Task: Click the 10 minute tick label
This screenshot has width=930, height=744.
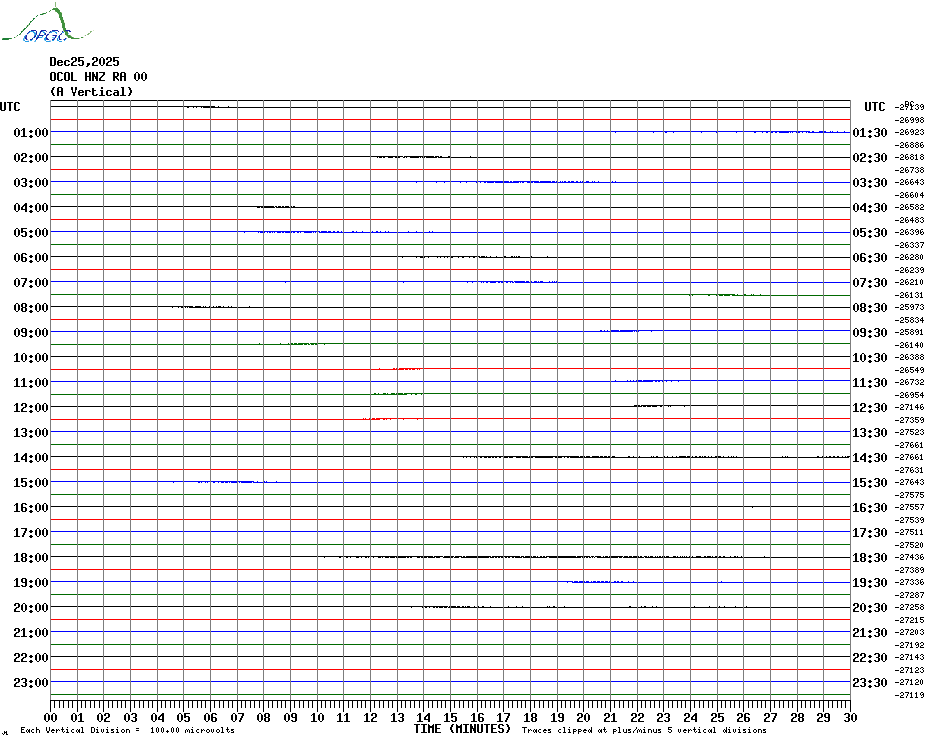Action: (317, 718)
